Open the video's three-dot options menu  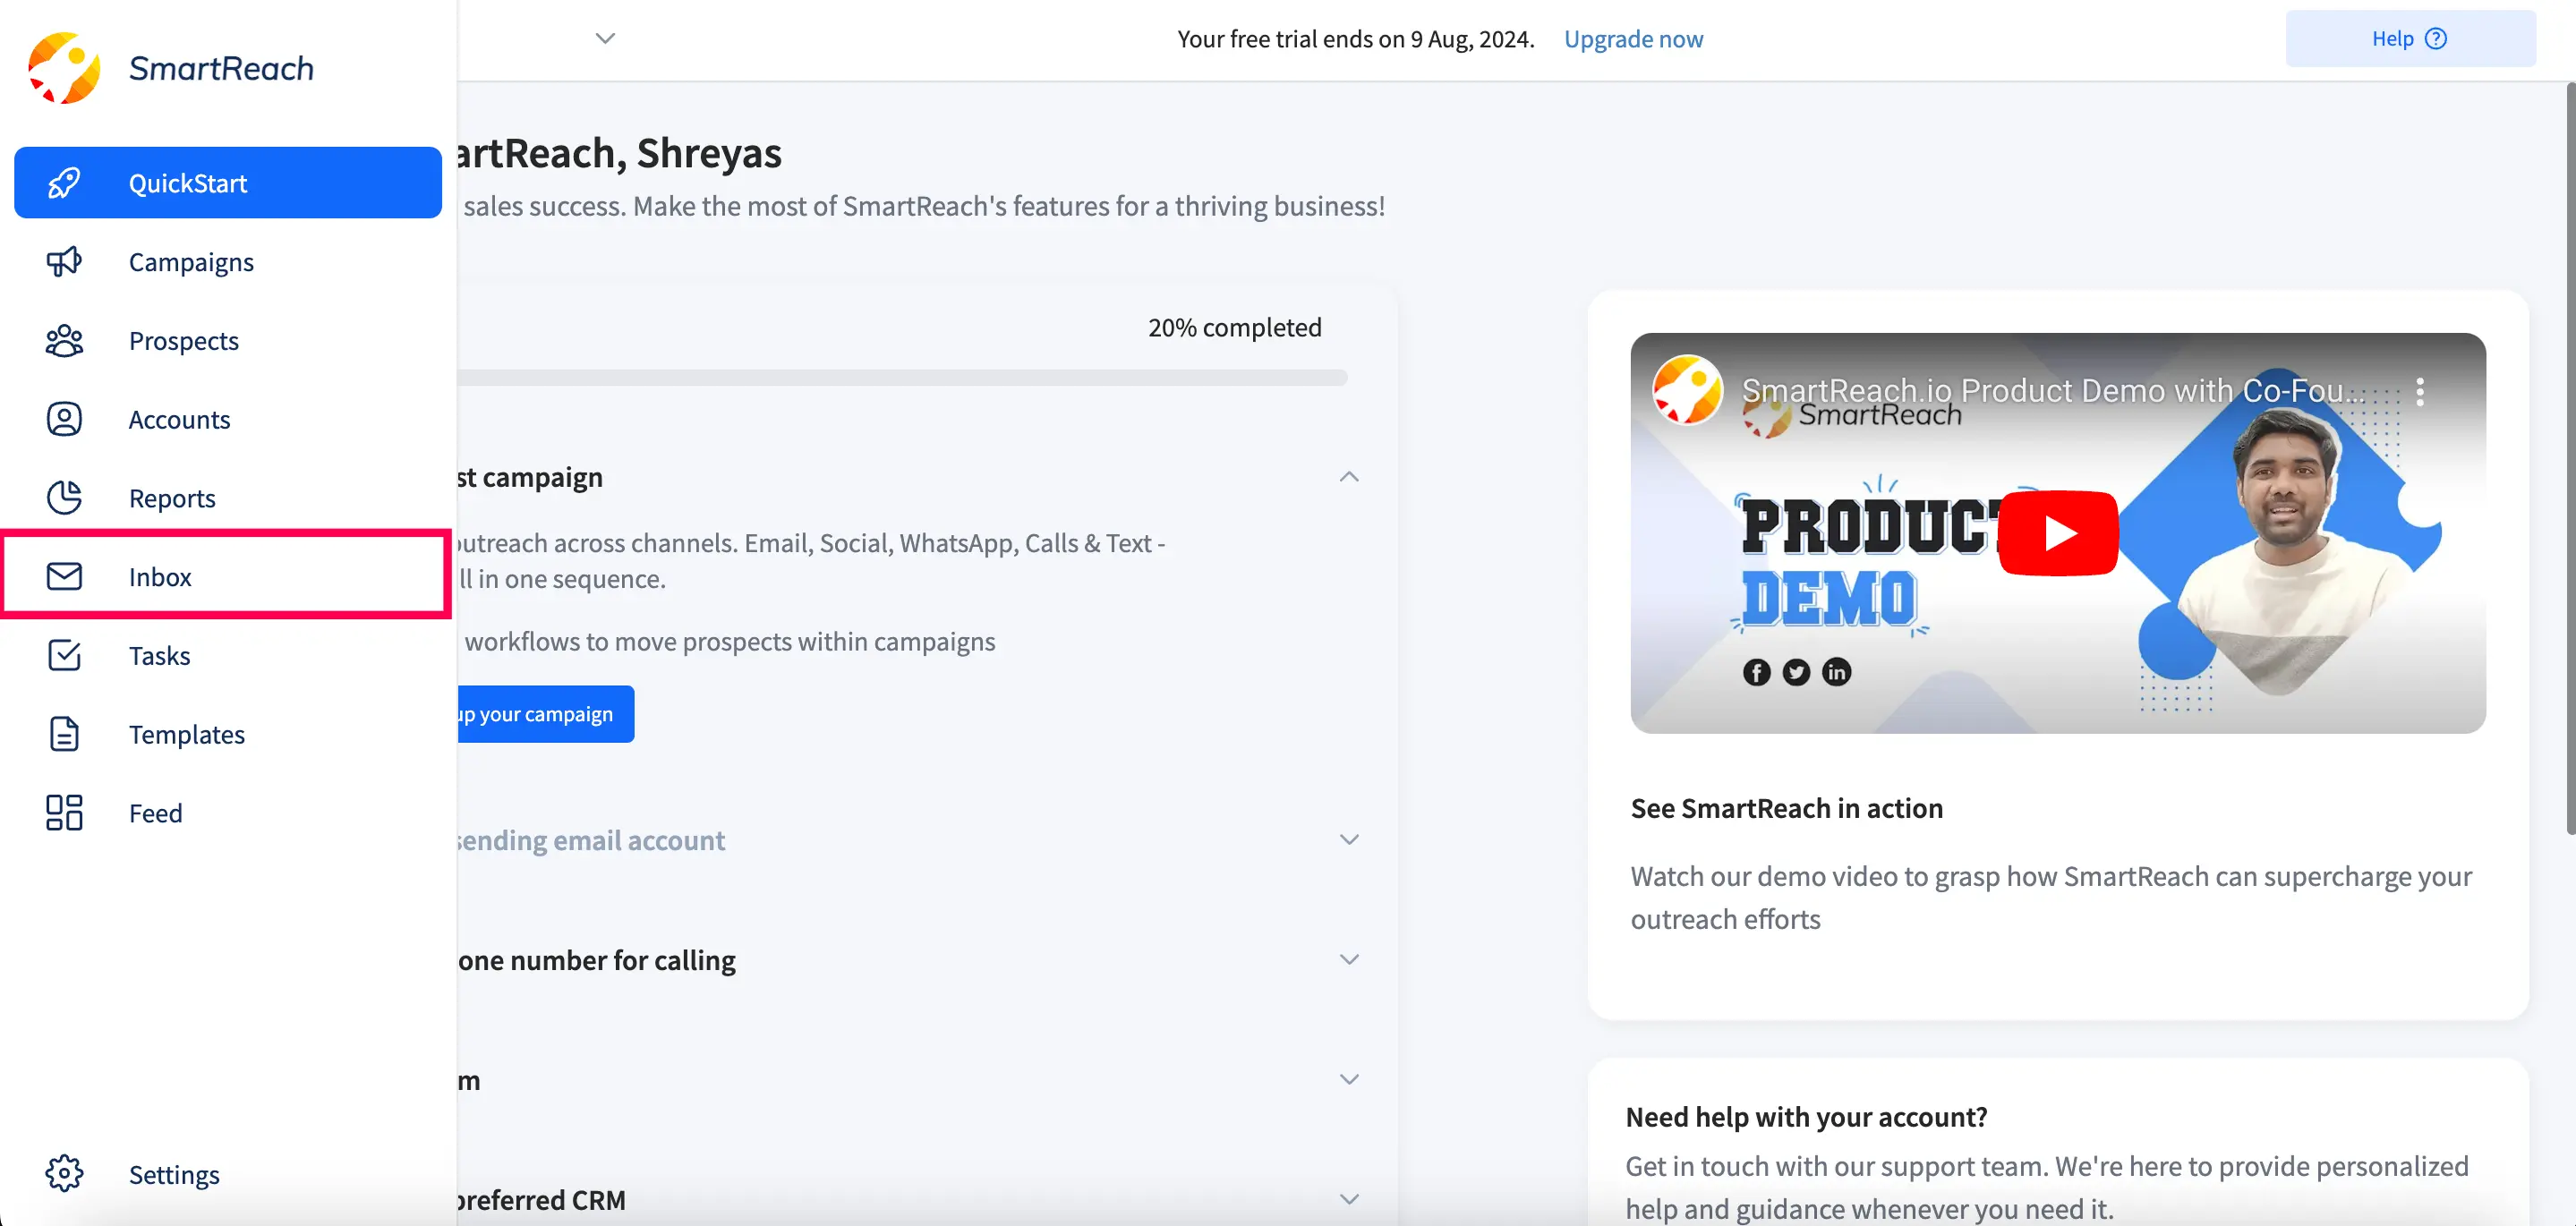coord(2420,391)
